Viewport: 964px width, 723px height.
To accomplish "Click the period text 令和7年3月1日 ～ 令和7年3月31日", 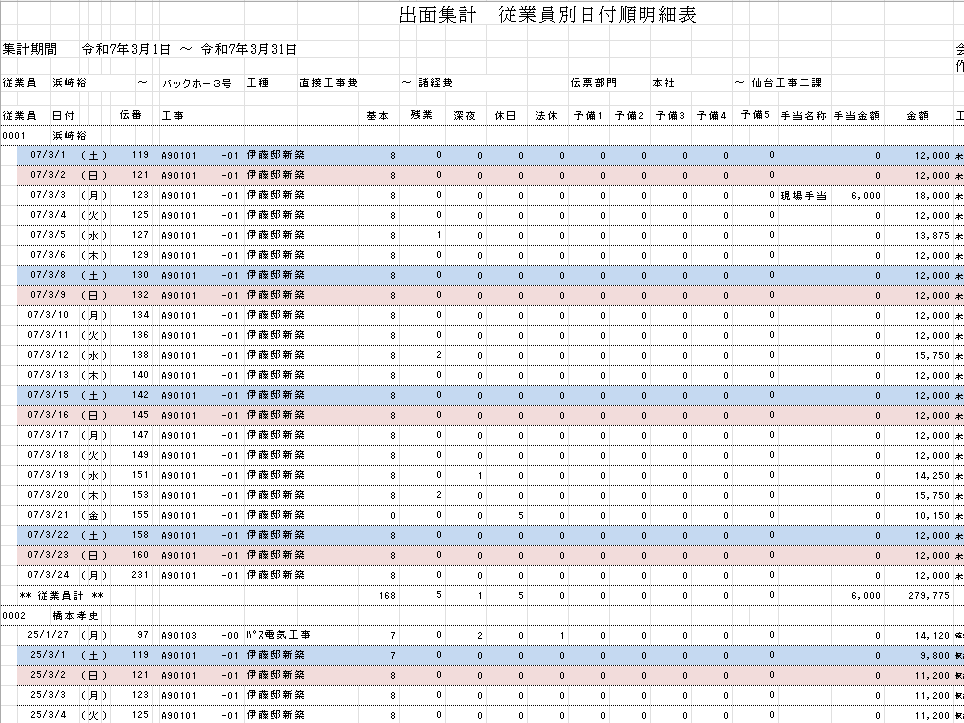I will (189, 50).
